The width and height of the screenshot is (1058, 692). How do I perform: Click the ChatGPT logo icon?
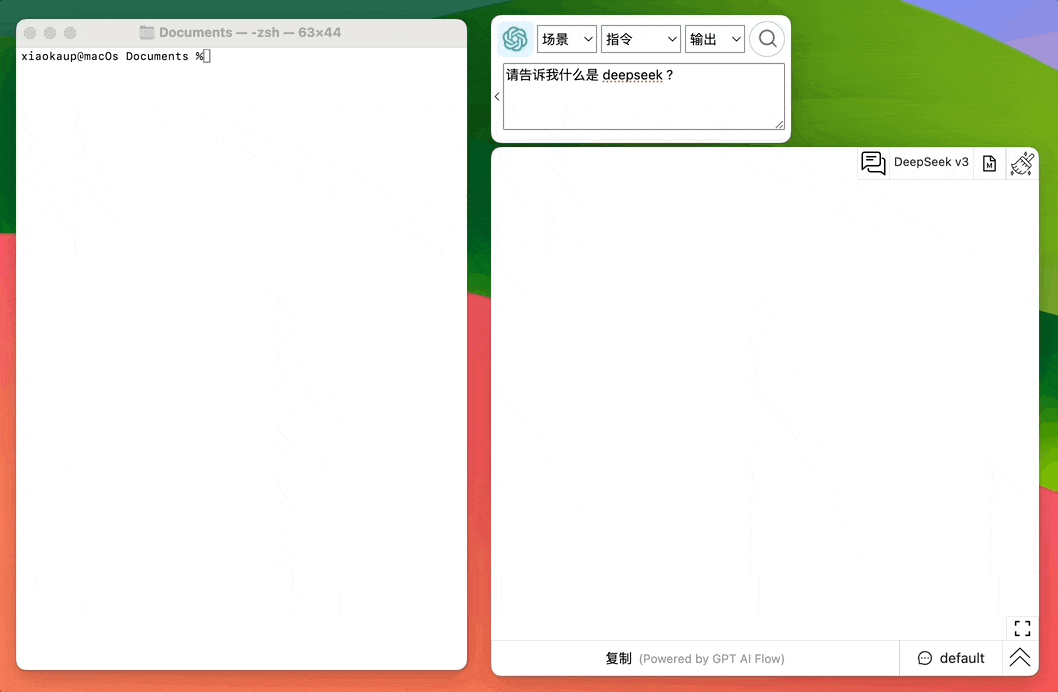pyautogui.click(x=515, y=39)
